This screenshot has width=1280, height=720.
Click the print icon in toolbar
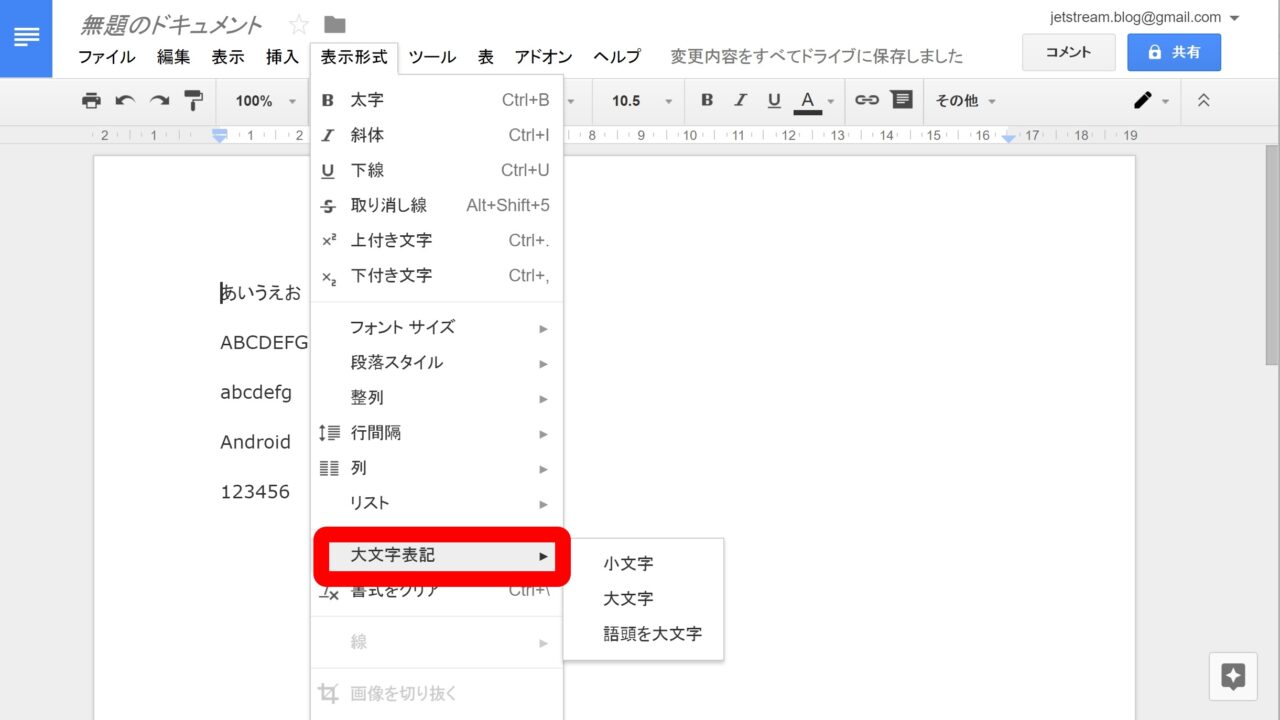pyautogui.click(x=91, y=100)
